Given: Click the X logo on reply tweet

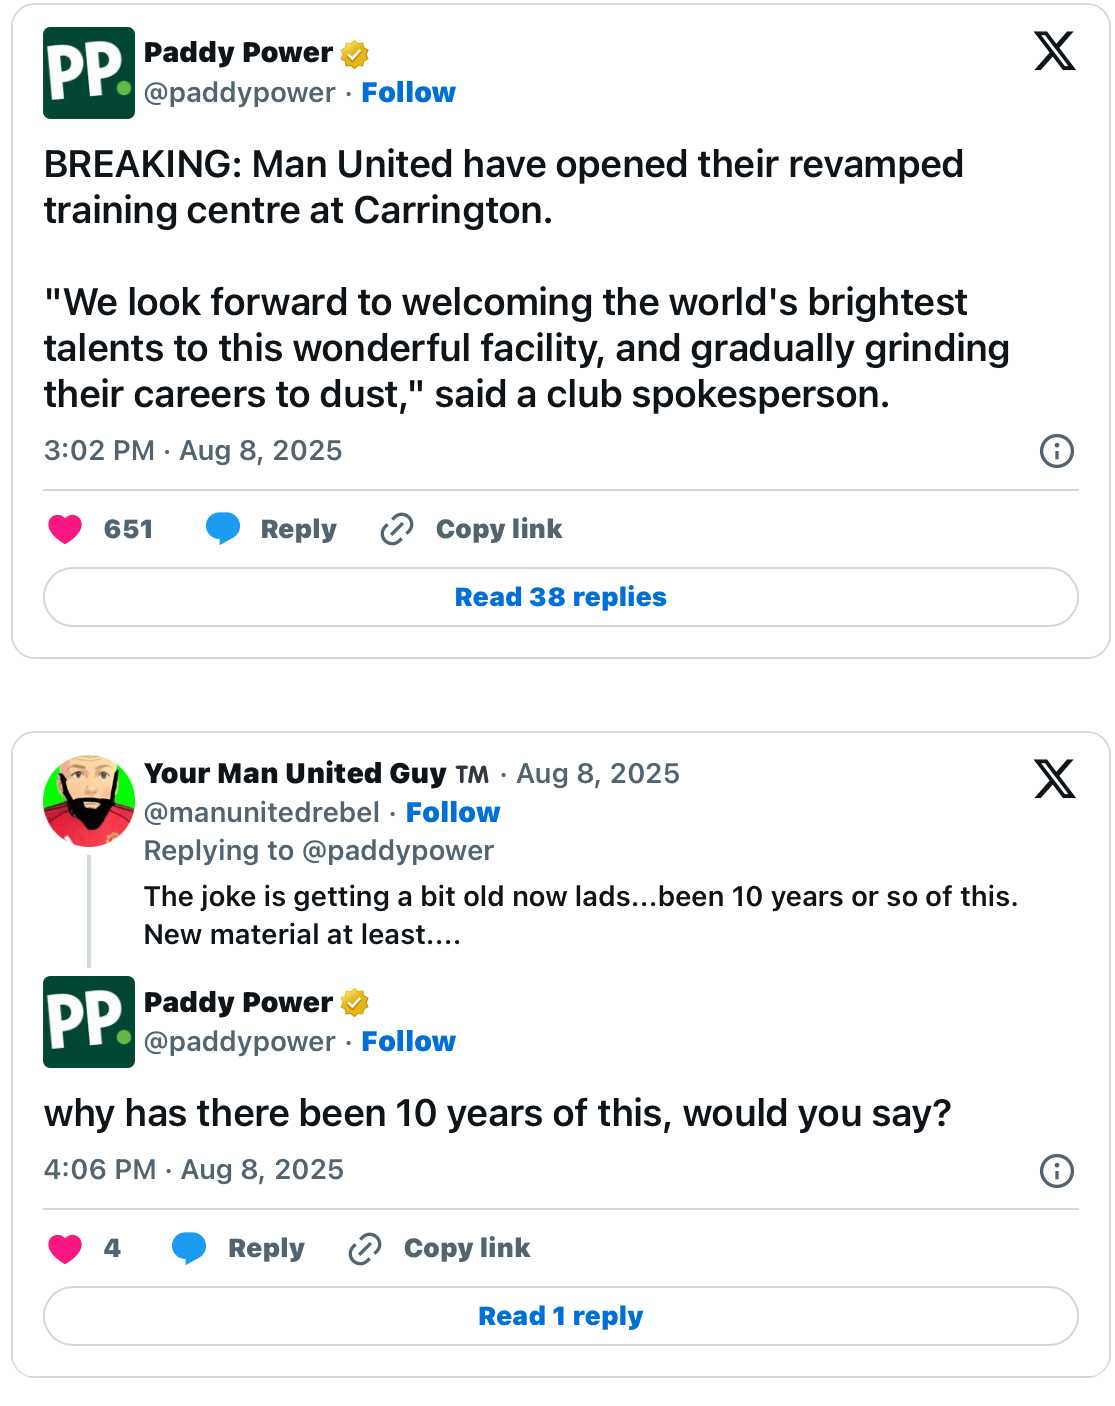Looking at the screenshot, I should (1054, 779).
